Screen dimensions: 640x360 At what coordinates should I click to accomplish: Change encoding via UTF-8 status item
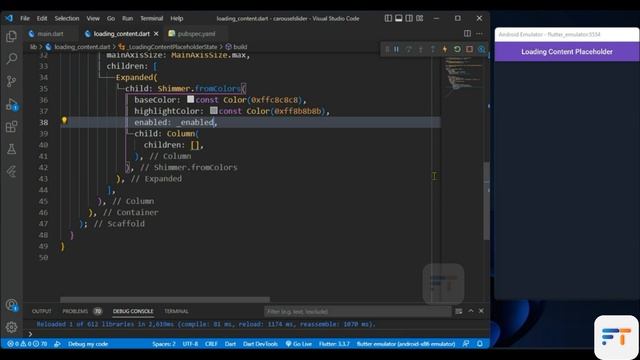(x=190, y=344)
